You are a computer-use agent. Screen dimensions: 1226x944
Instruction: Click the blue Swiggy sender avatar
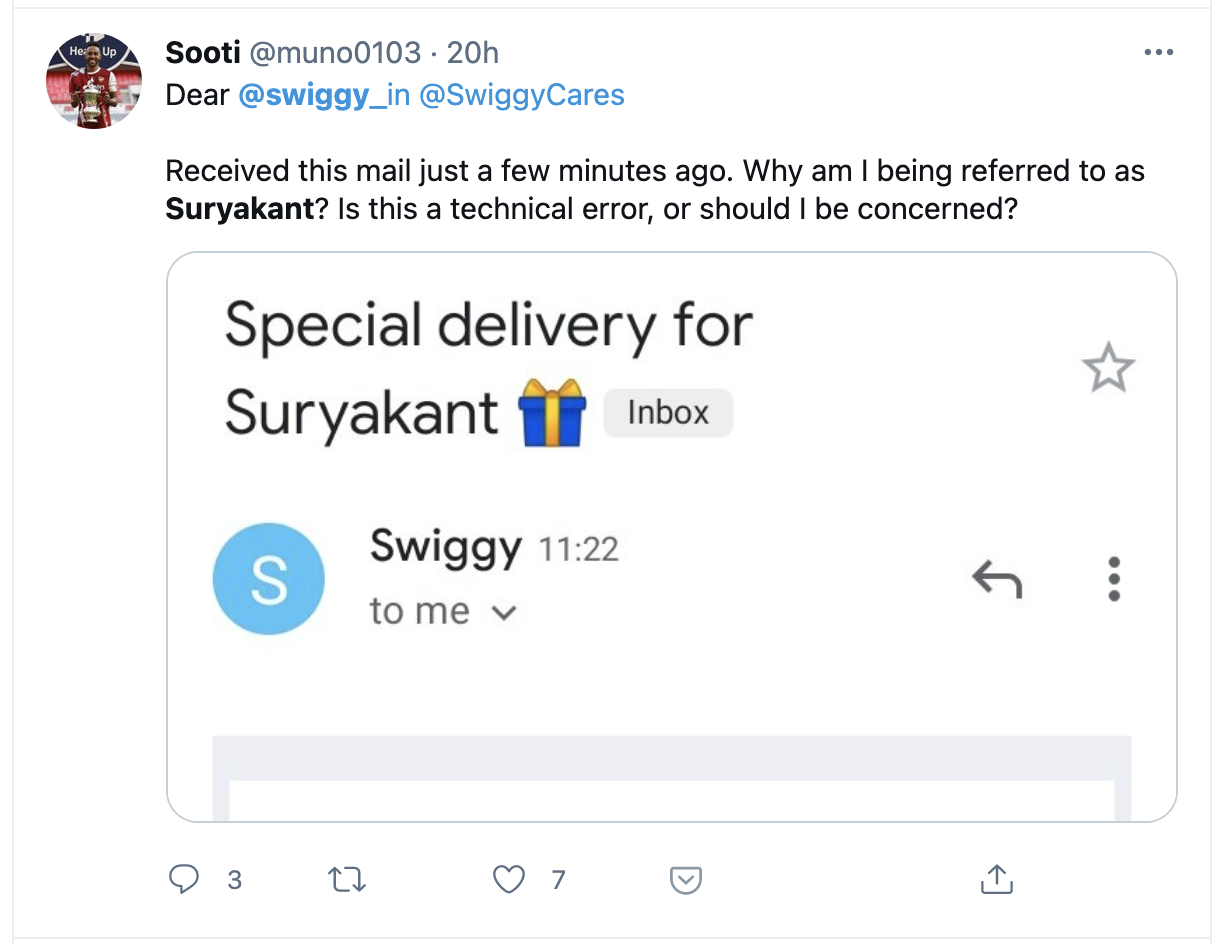269,580
